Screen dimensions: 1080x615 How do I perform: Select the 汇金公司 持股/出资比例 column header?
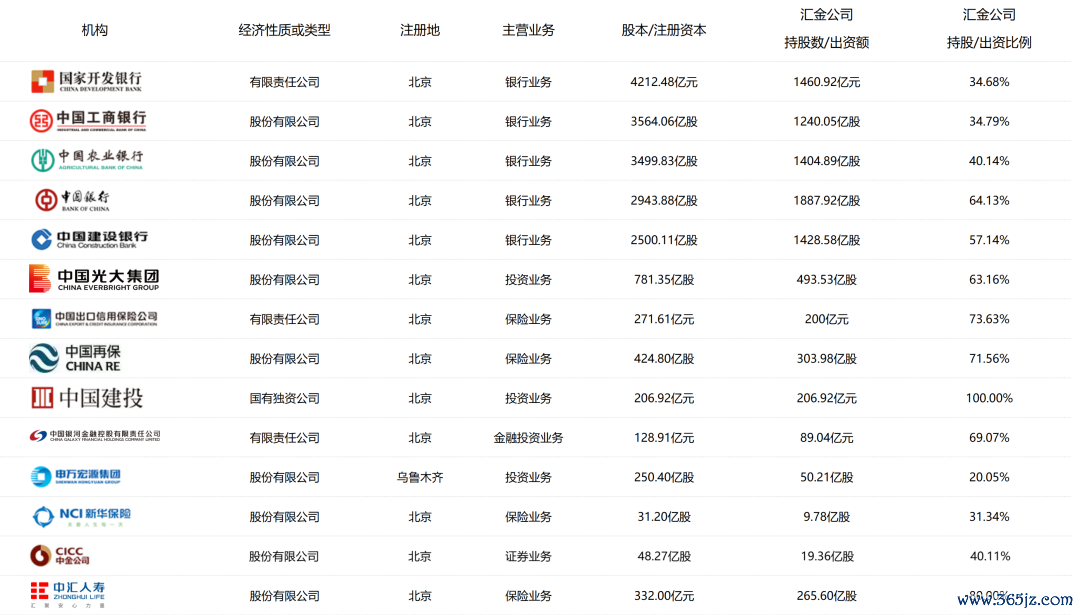989,28
